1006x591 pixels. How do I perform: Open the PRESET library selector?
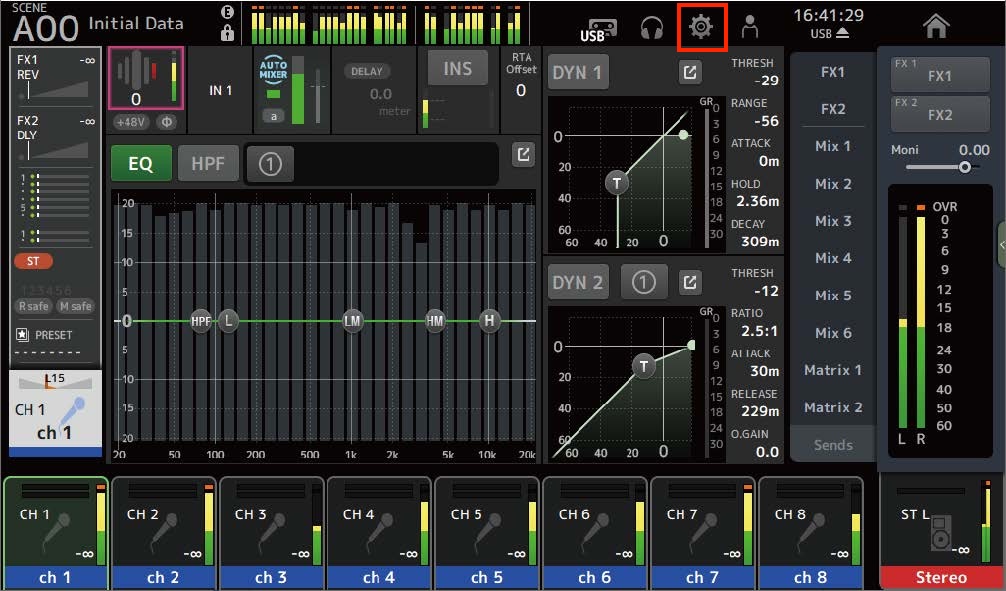pos(45,335)
